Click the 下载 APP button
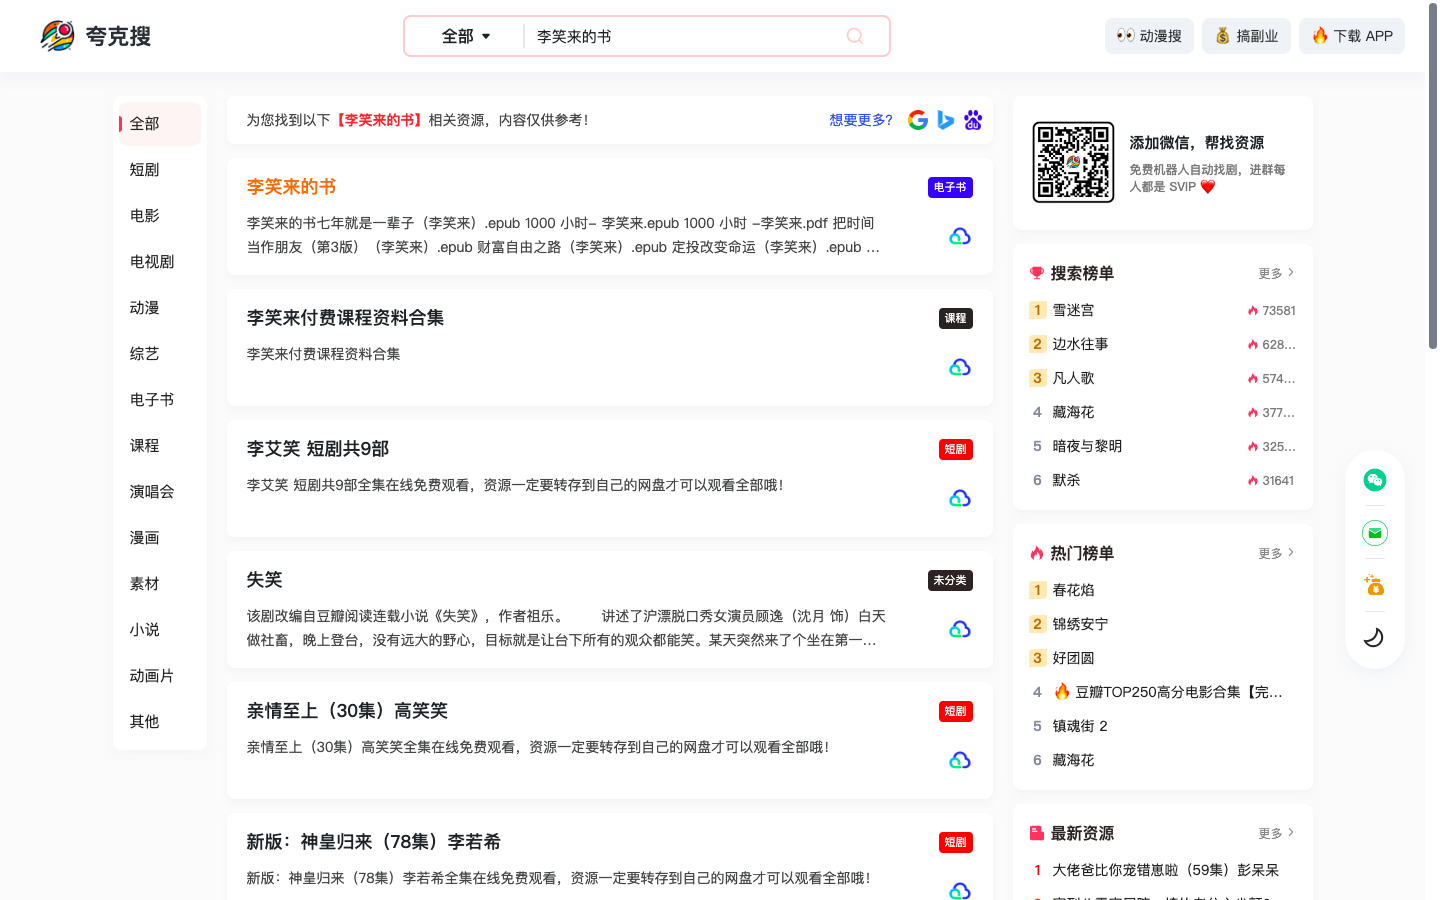Viewport: 1440px width, 900px height. coord(1352,36)
